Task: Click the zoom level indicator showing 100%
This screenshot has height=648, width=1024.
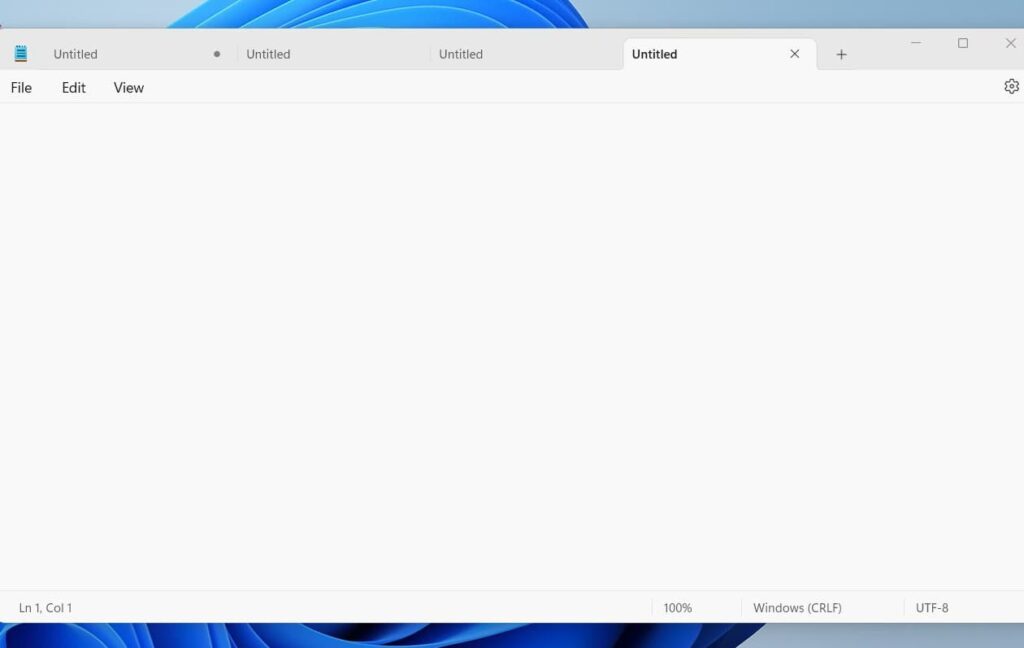Action: pos(678,607)
